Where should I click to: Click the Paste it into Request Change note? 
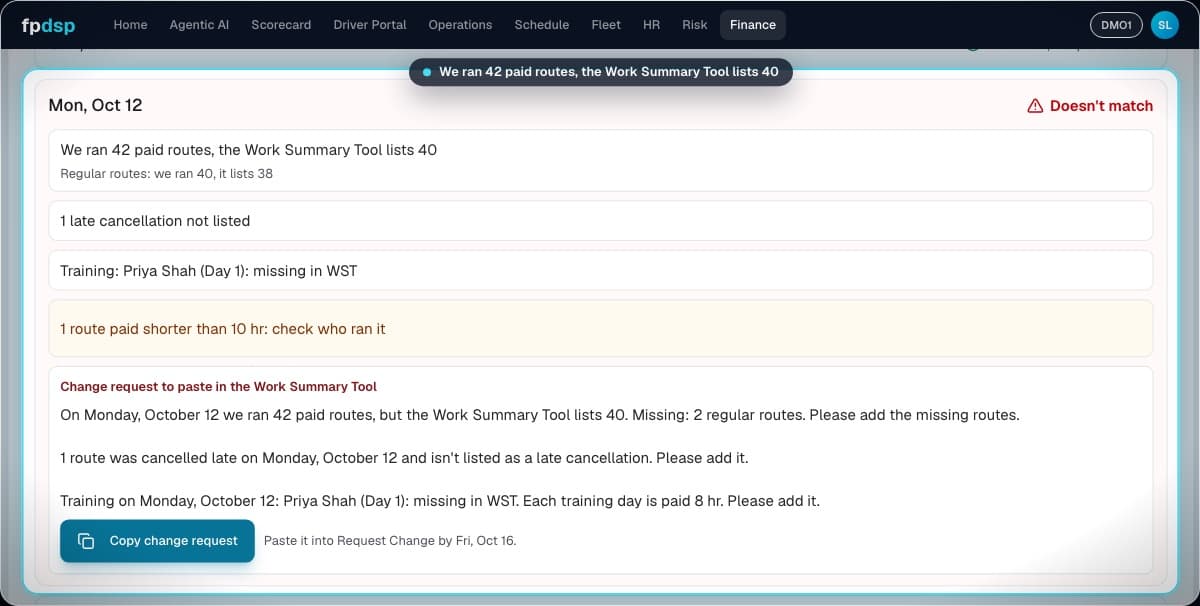[390, 541]
